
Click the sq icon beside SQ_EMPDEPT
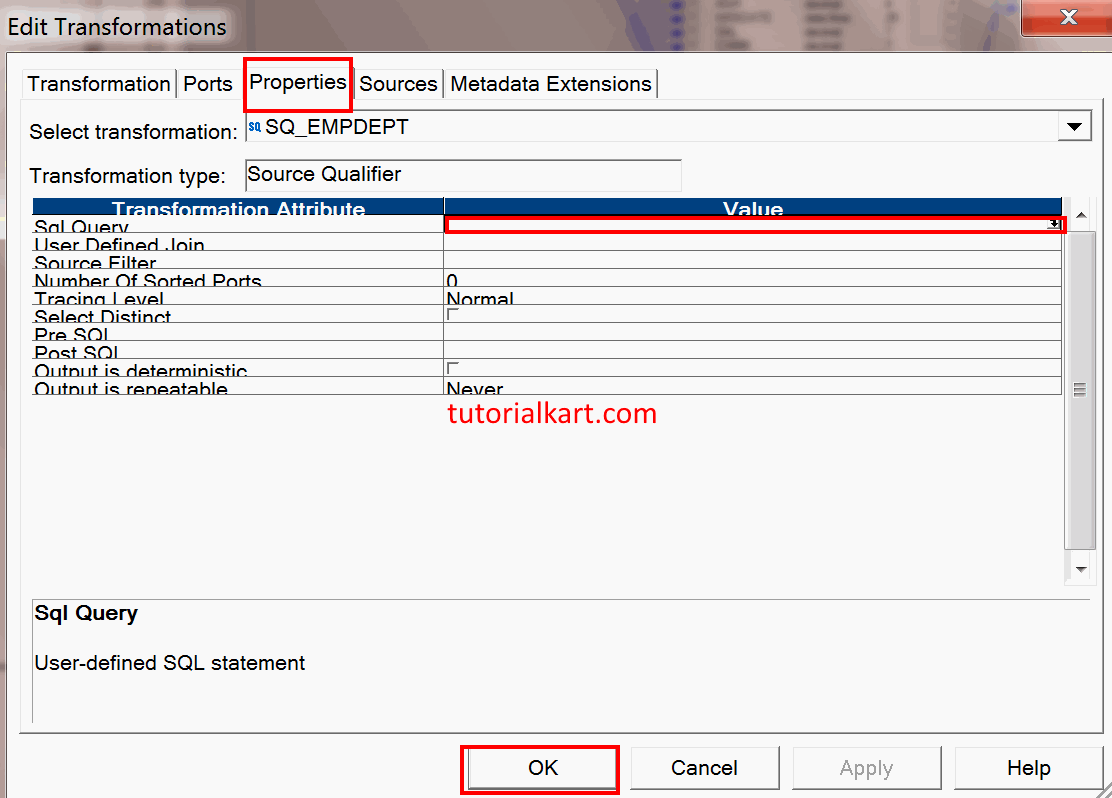tap(256, 126)
